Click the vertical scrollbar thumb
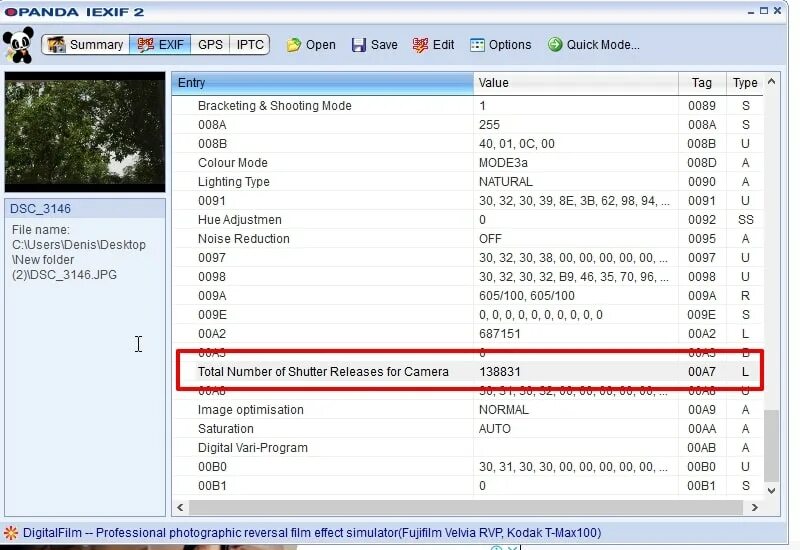This screenshot has height=550, width=800. [771, 445]
